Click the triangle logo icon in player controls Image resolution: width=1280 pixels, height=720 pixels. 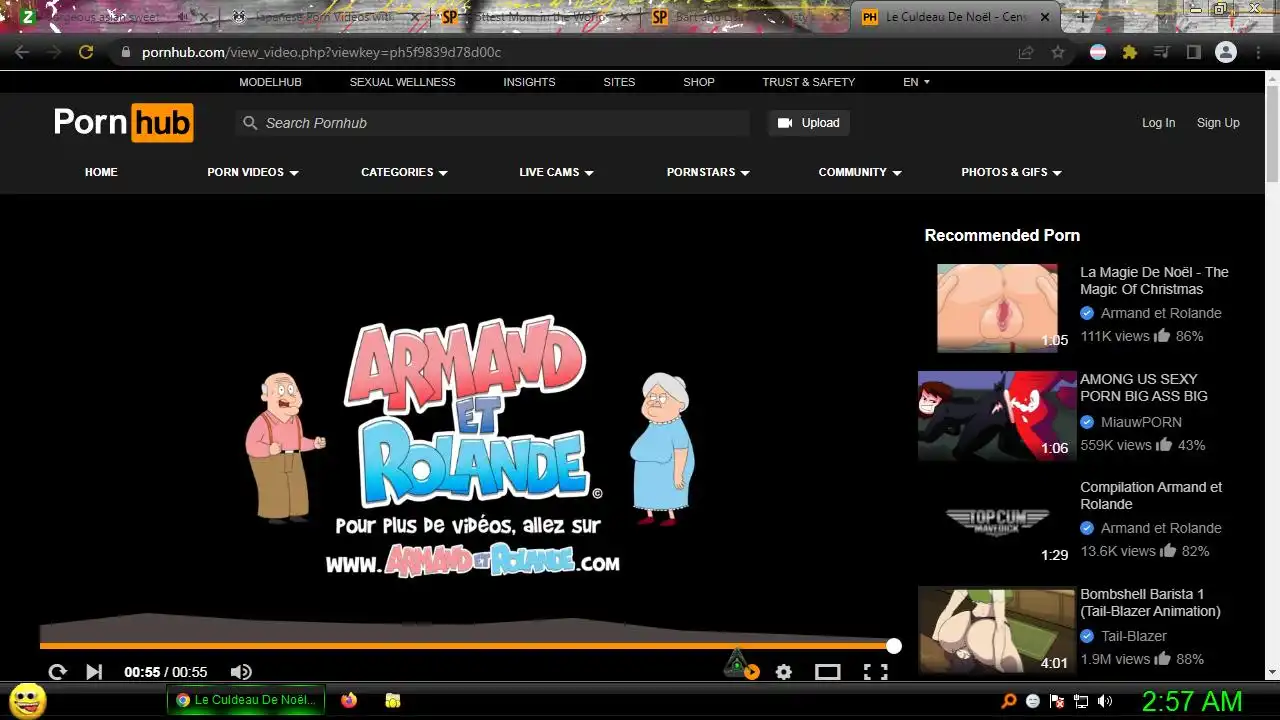click(x=737, y=663)
